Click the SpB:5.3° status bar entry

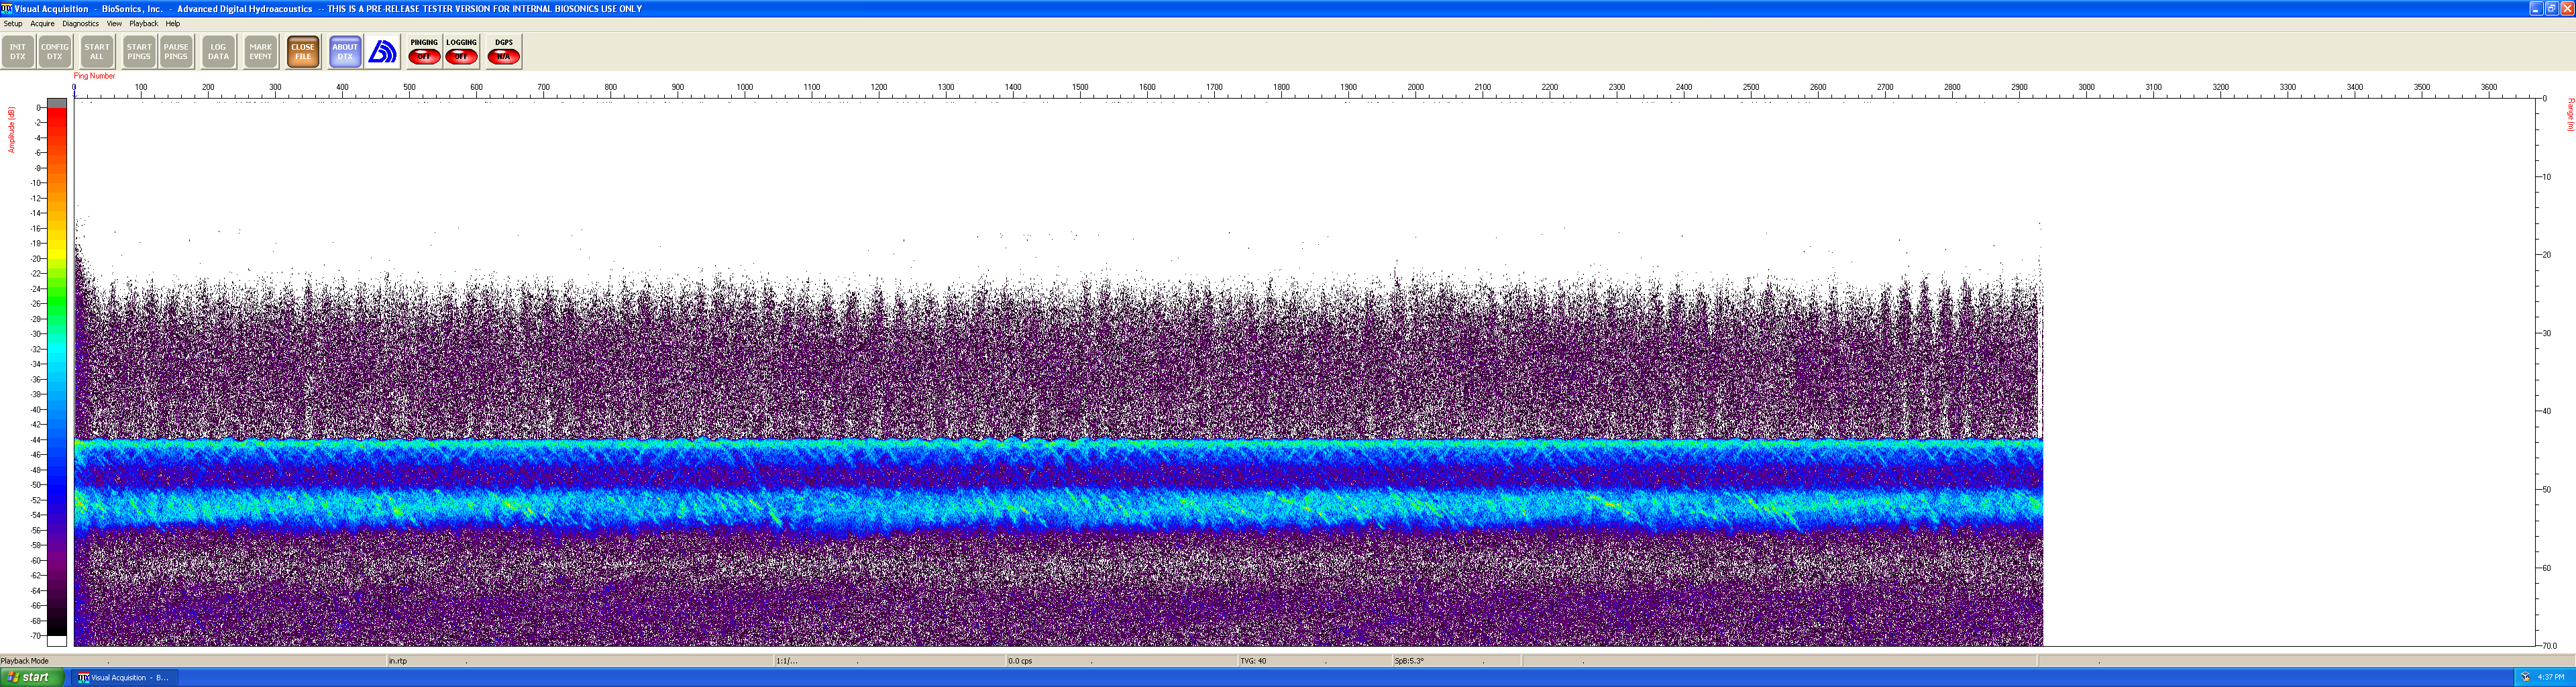point(1409,661)
